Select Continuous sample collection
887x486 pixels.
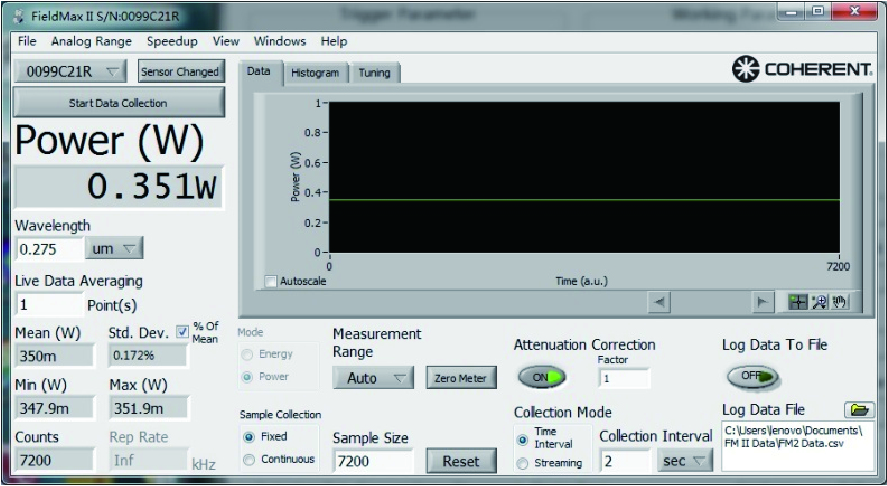(x=249, y=459)
